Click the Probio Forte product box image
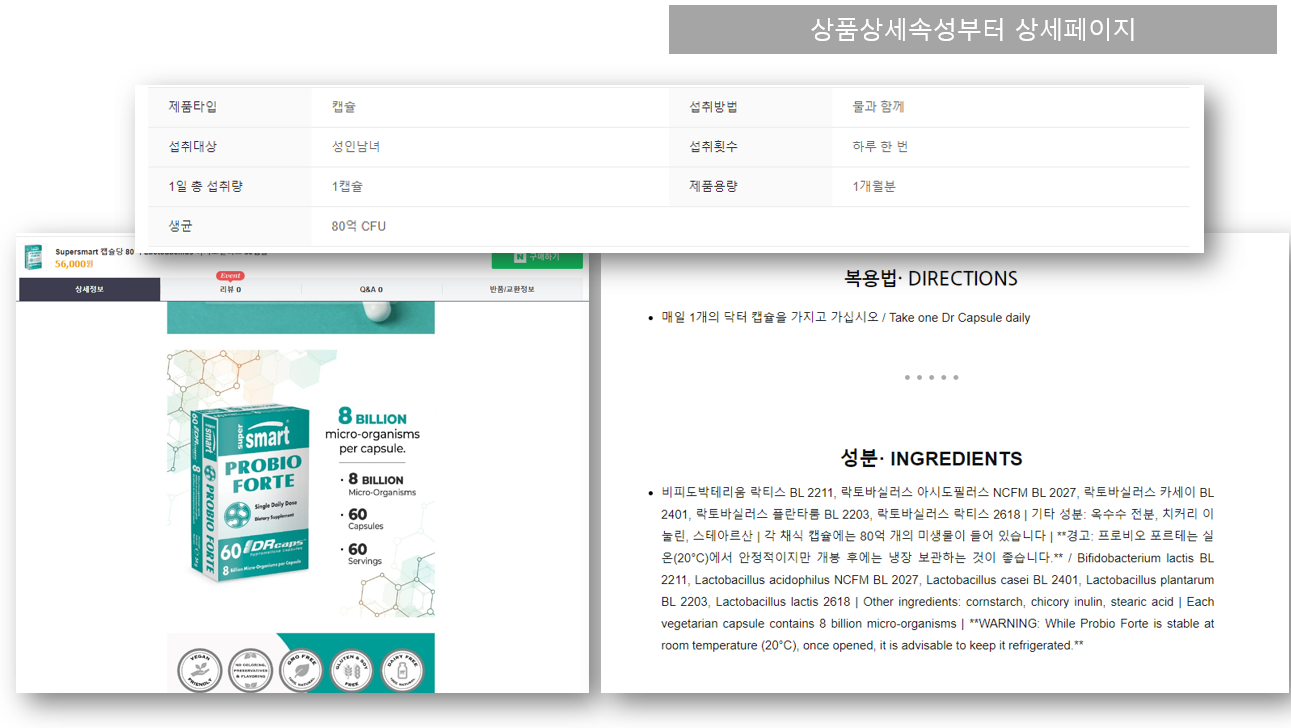1291x728 pixels. point(248,495)
